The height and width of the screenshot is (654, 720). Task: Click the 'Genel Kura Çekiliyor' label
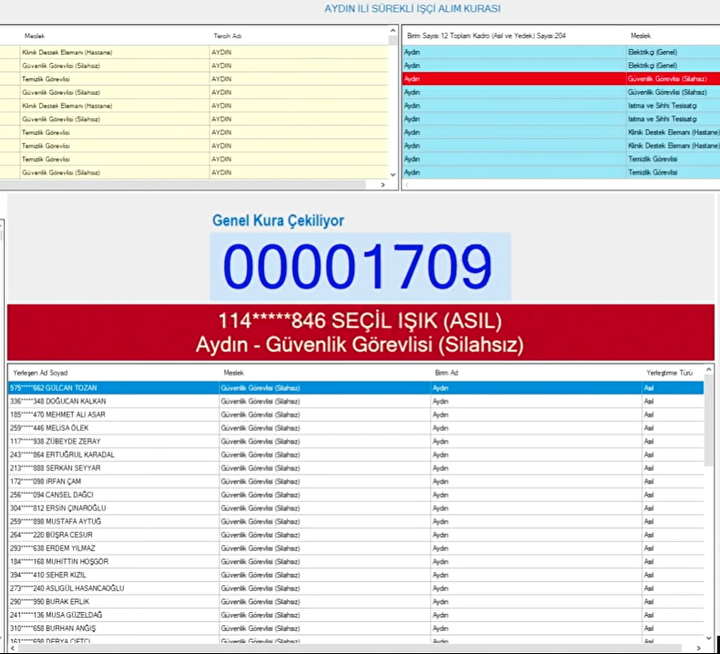click(278, 220)
